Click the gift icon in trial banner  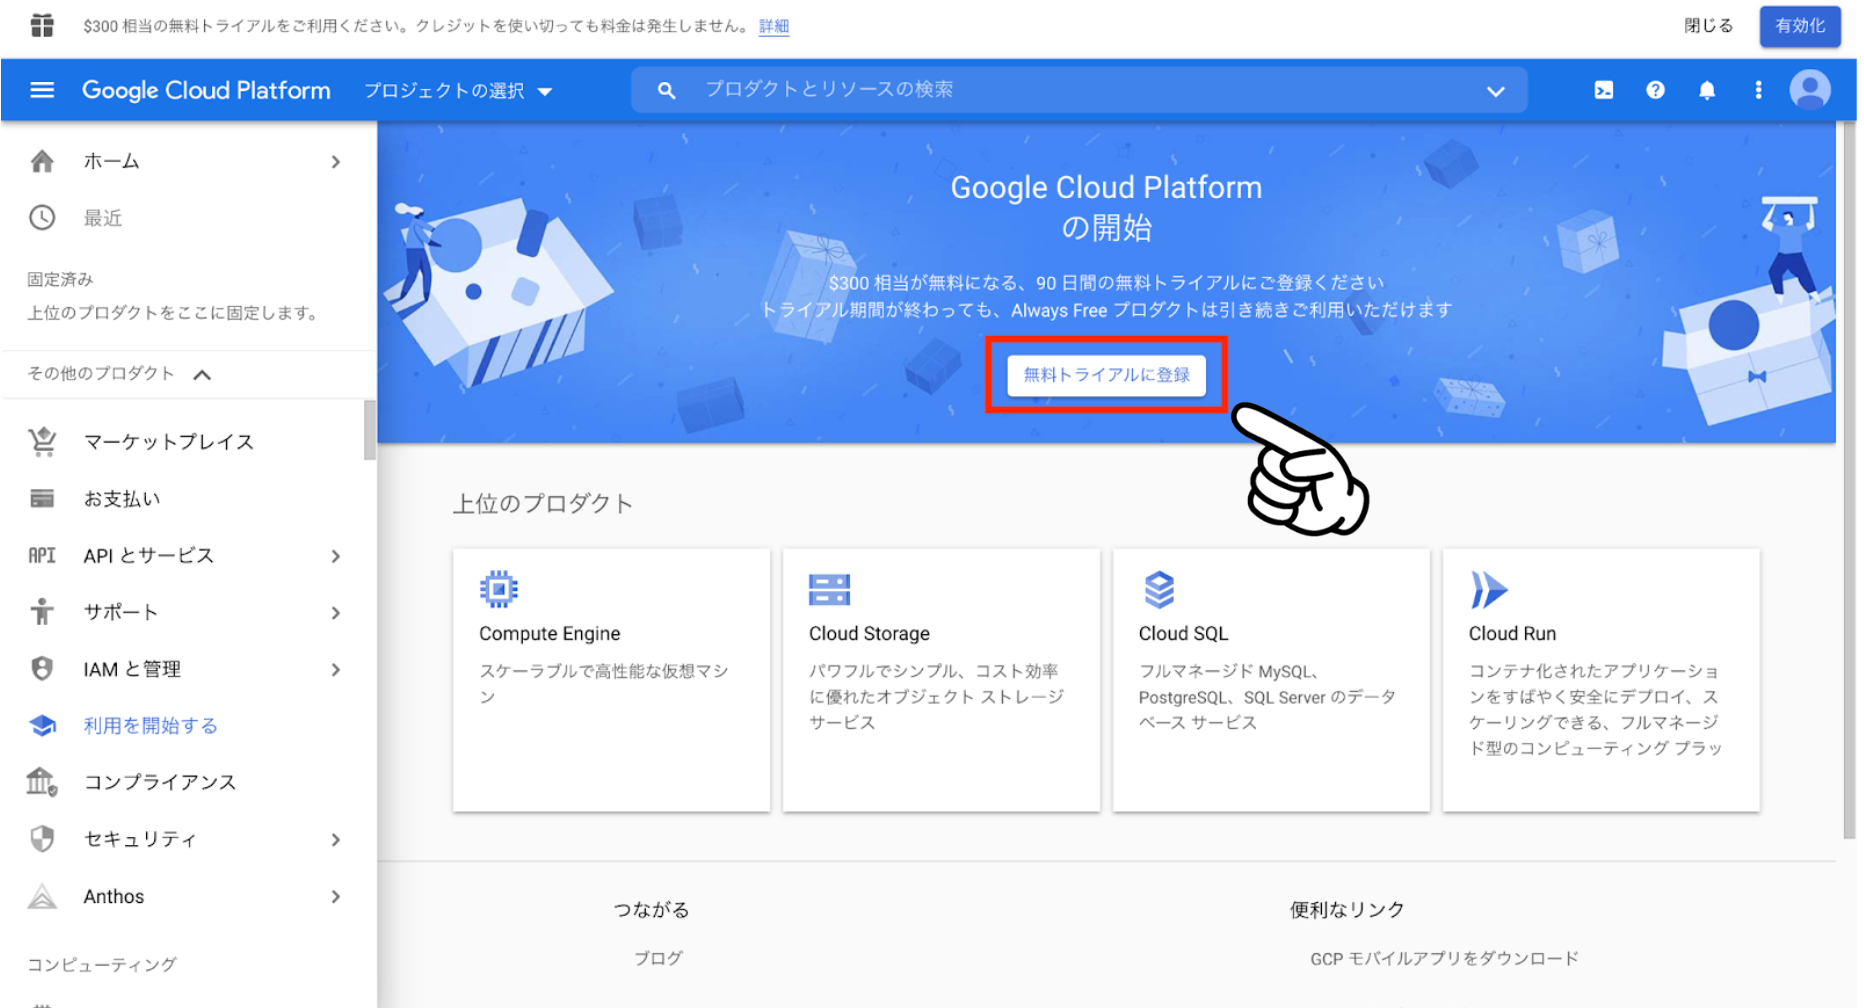(42, 25)
